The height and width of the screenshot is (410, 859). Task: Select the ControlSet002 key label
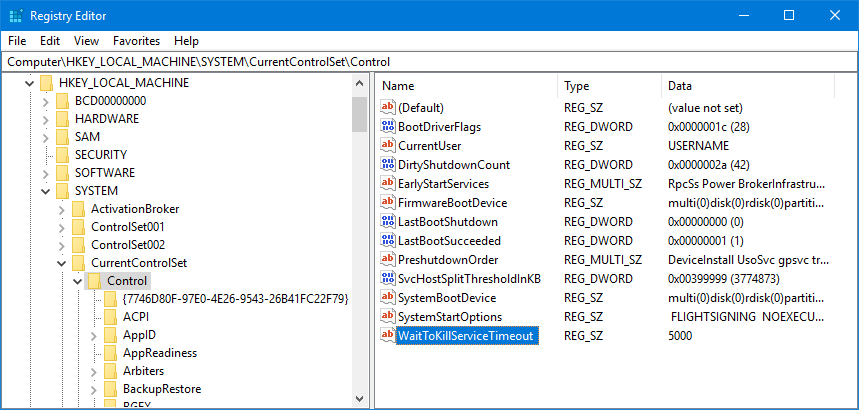128,245
